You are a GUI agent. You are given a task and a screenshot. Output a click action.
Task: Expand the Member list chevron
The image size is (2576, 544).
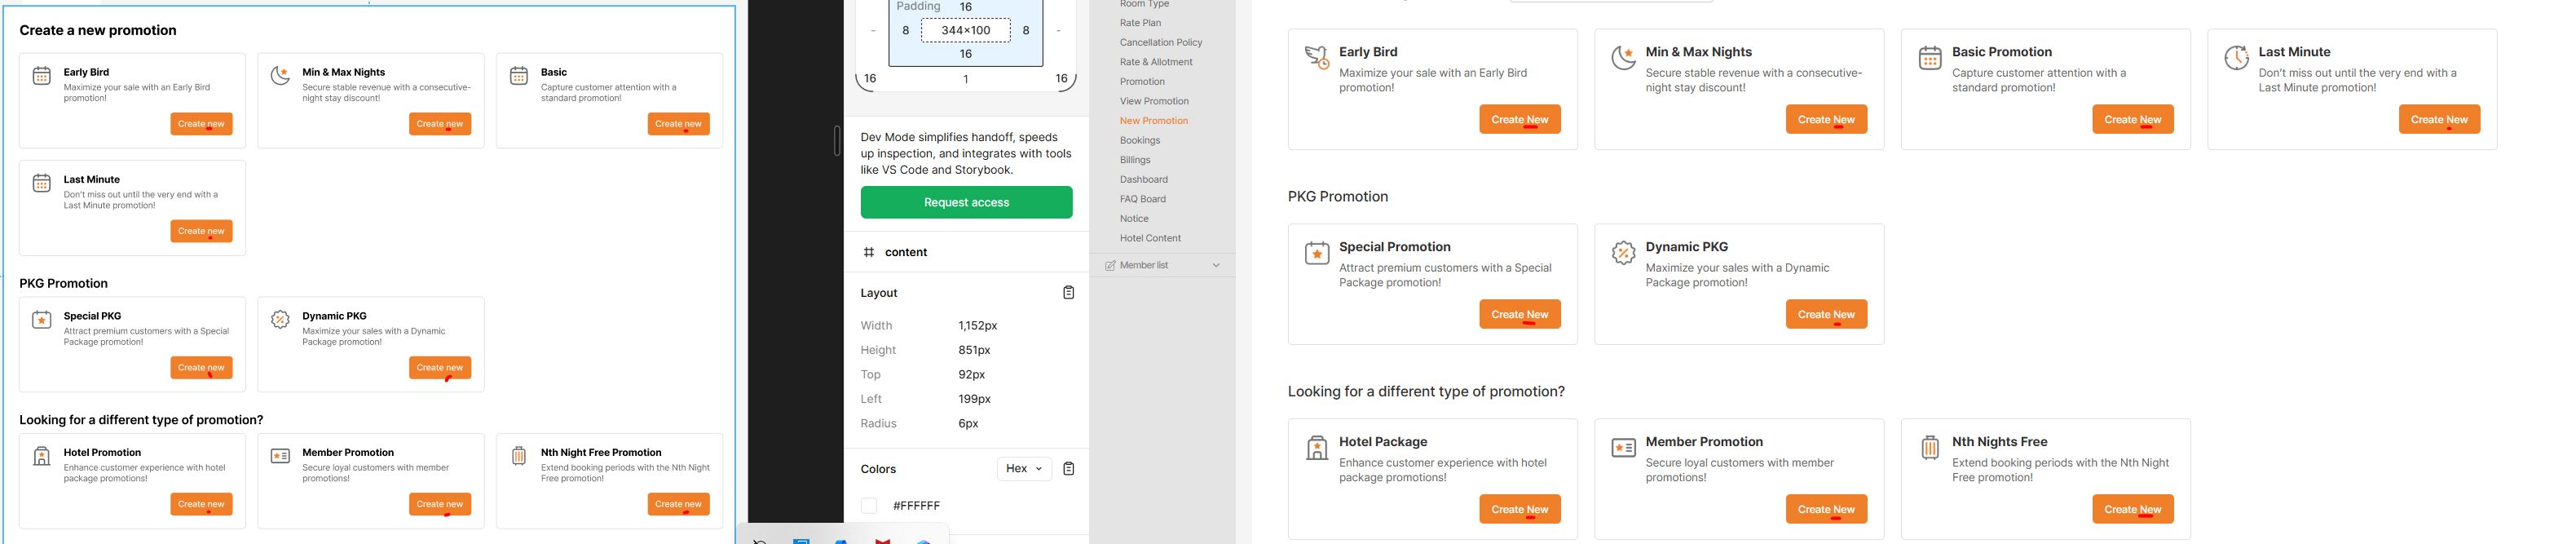1216,265
